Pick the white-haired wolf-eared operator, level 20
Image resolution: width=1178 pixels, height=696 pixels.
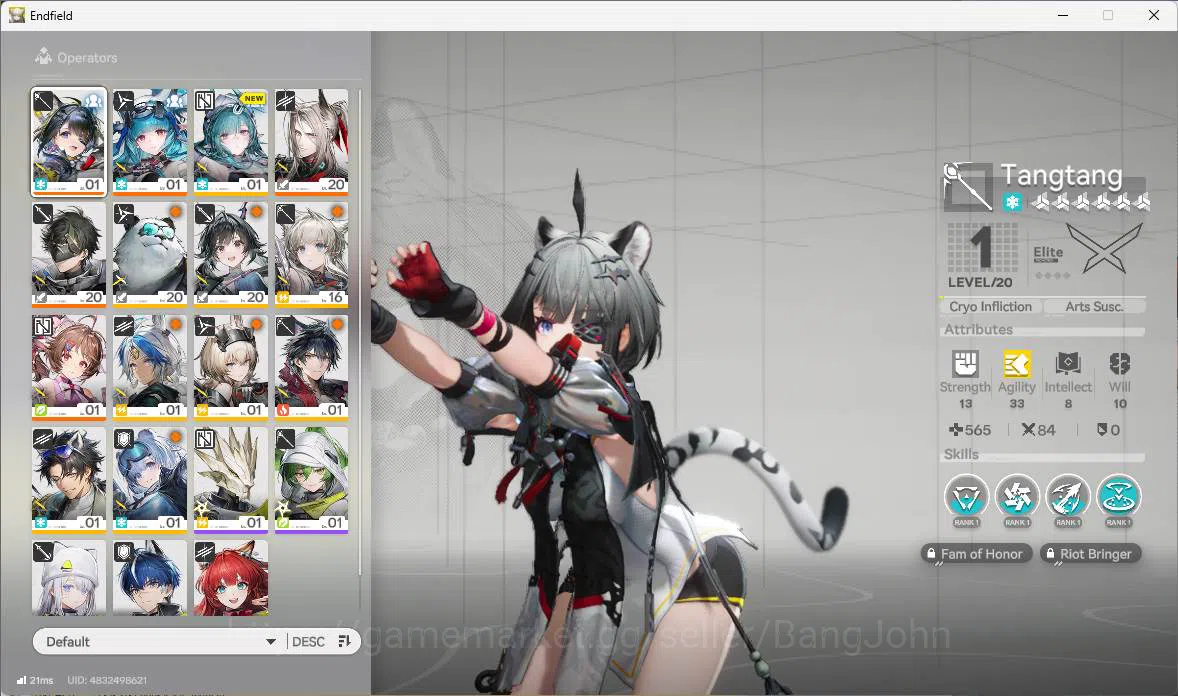coord(312,142)
